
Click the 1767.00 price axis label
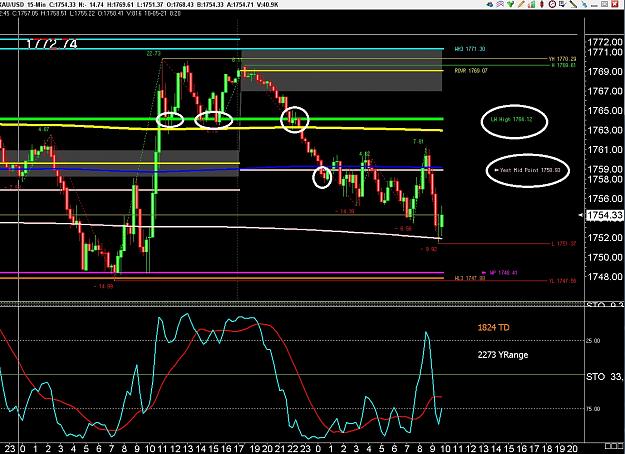pos(604,91)
